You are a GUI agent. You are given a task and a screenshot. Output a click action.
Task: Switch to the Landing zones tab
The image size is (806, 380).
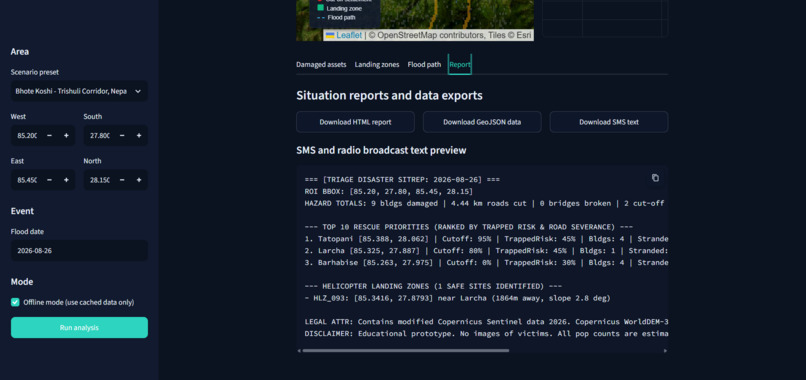(377, 65)
